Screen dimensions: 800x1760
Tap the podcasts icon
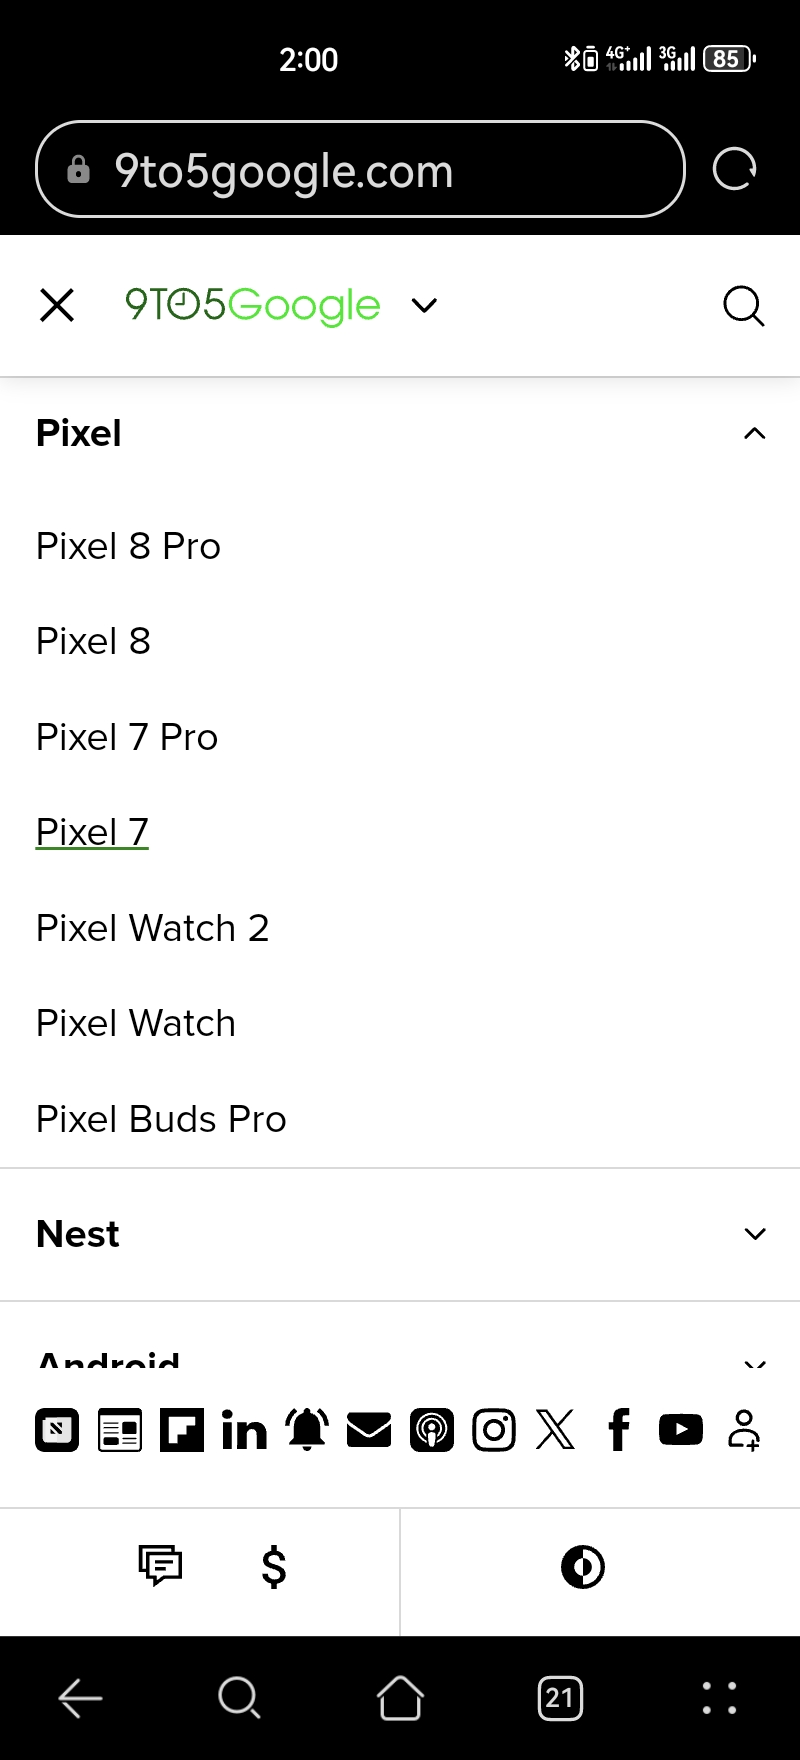[432, 1430]
